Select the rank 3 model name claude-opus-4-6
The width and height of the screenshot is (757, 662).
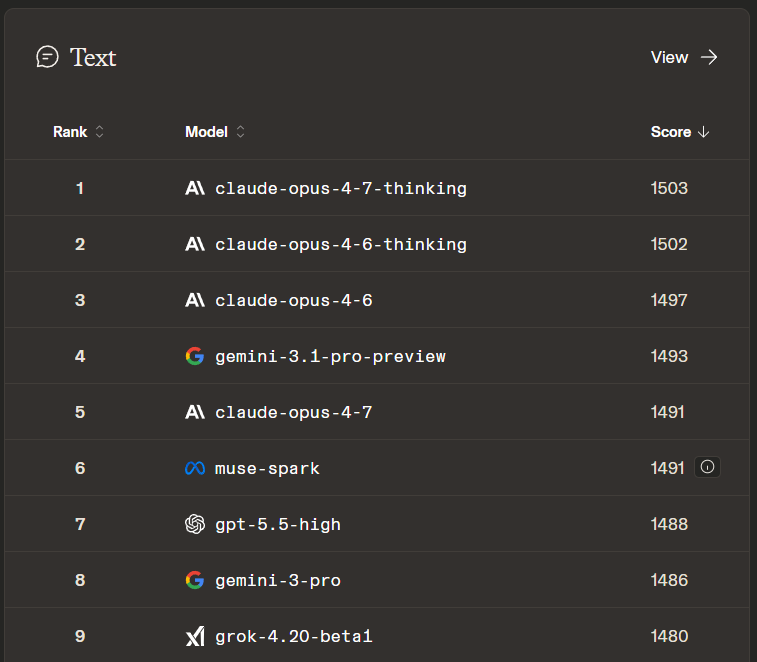click(x=294, y=300)
